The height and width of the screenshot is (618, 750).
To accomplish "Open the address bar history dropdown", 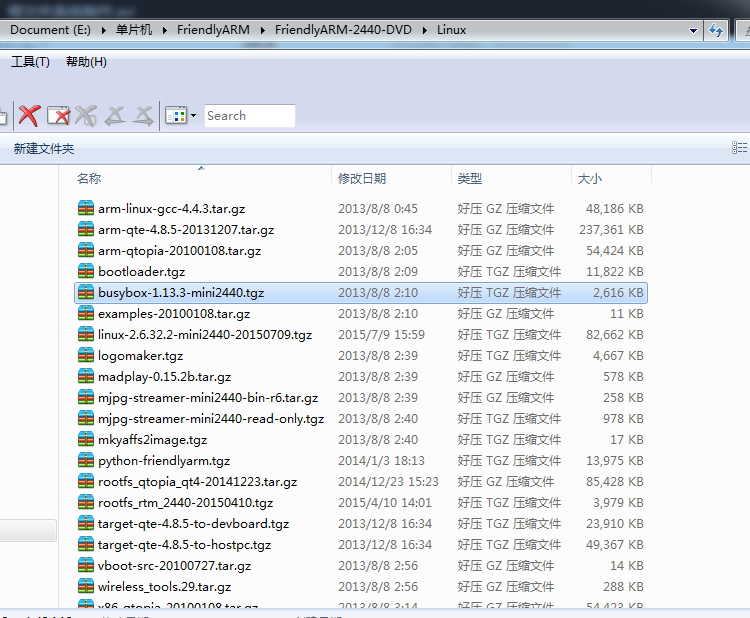I will pyautogui.click(x=693, y=31).
